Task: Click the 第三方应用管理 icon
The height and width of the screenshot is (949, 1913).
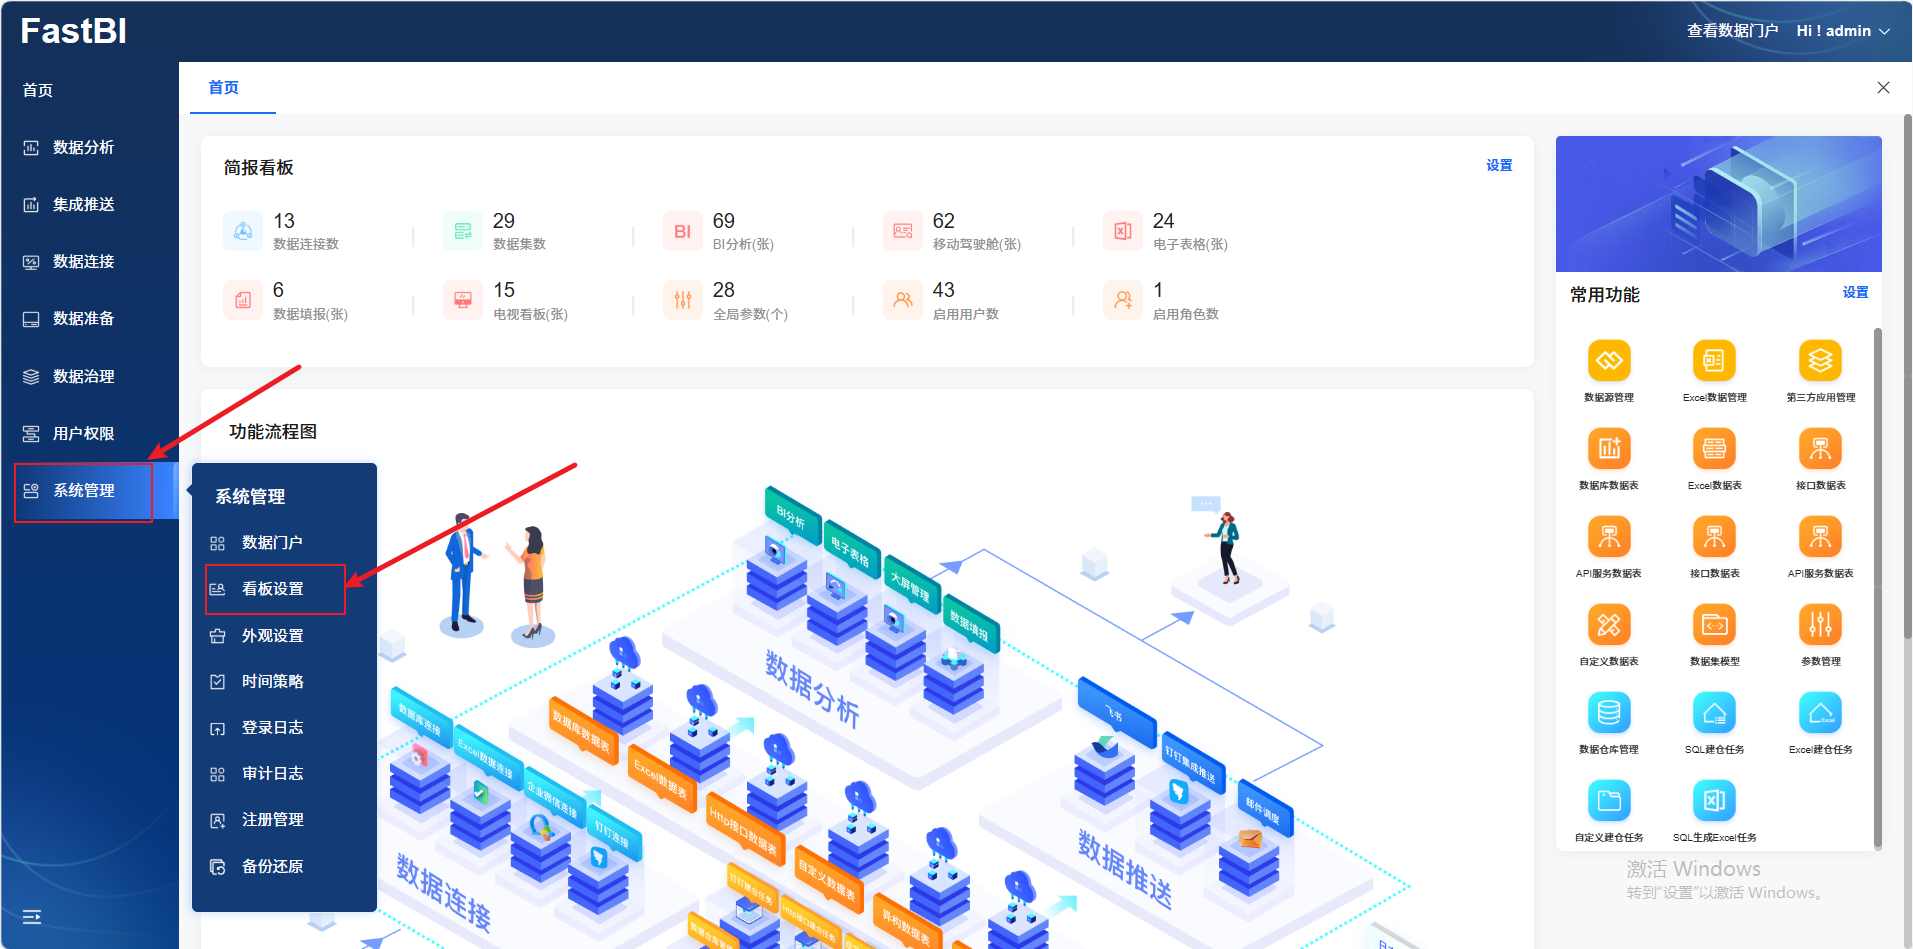Action: (1819, 361)
